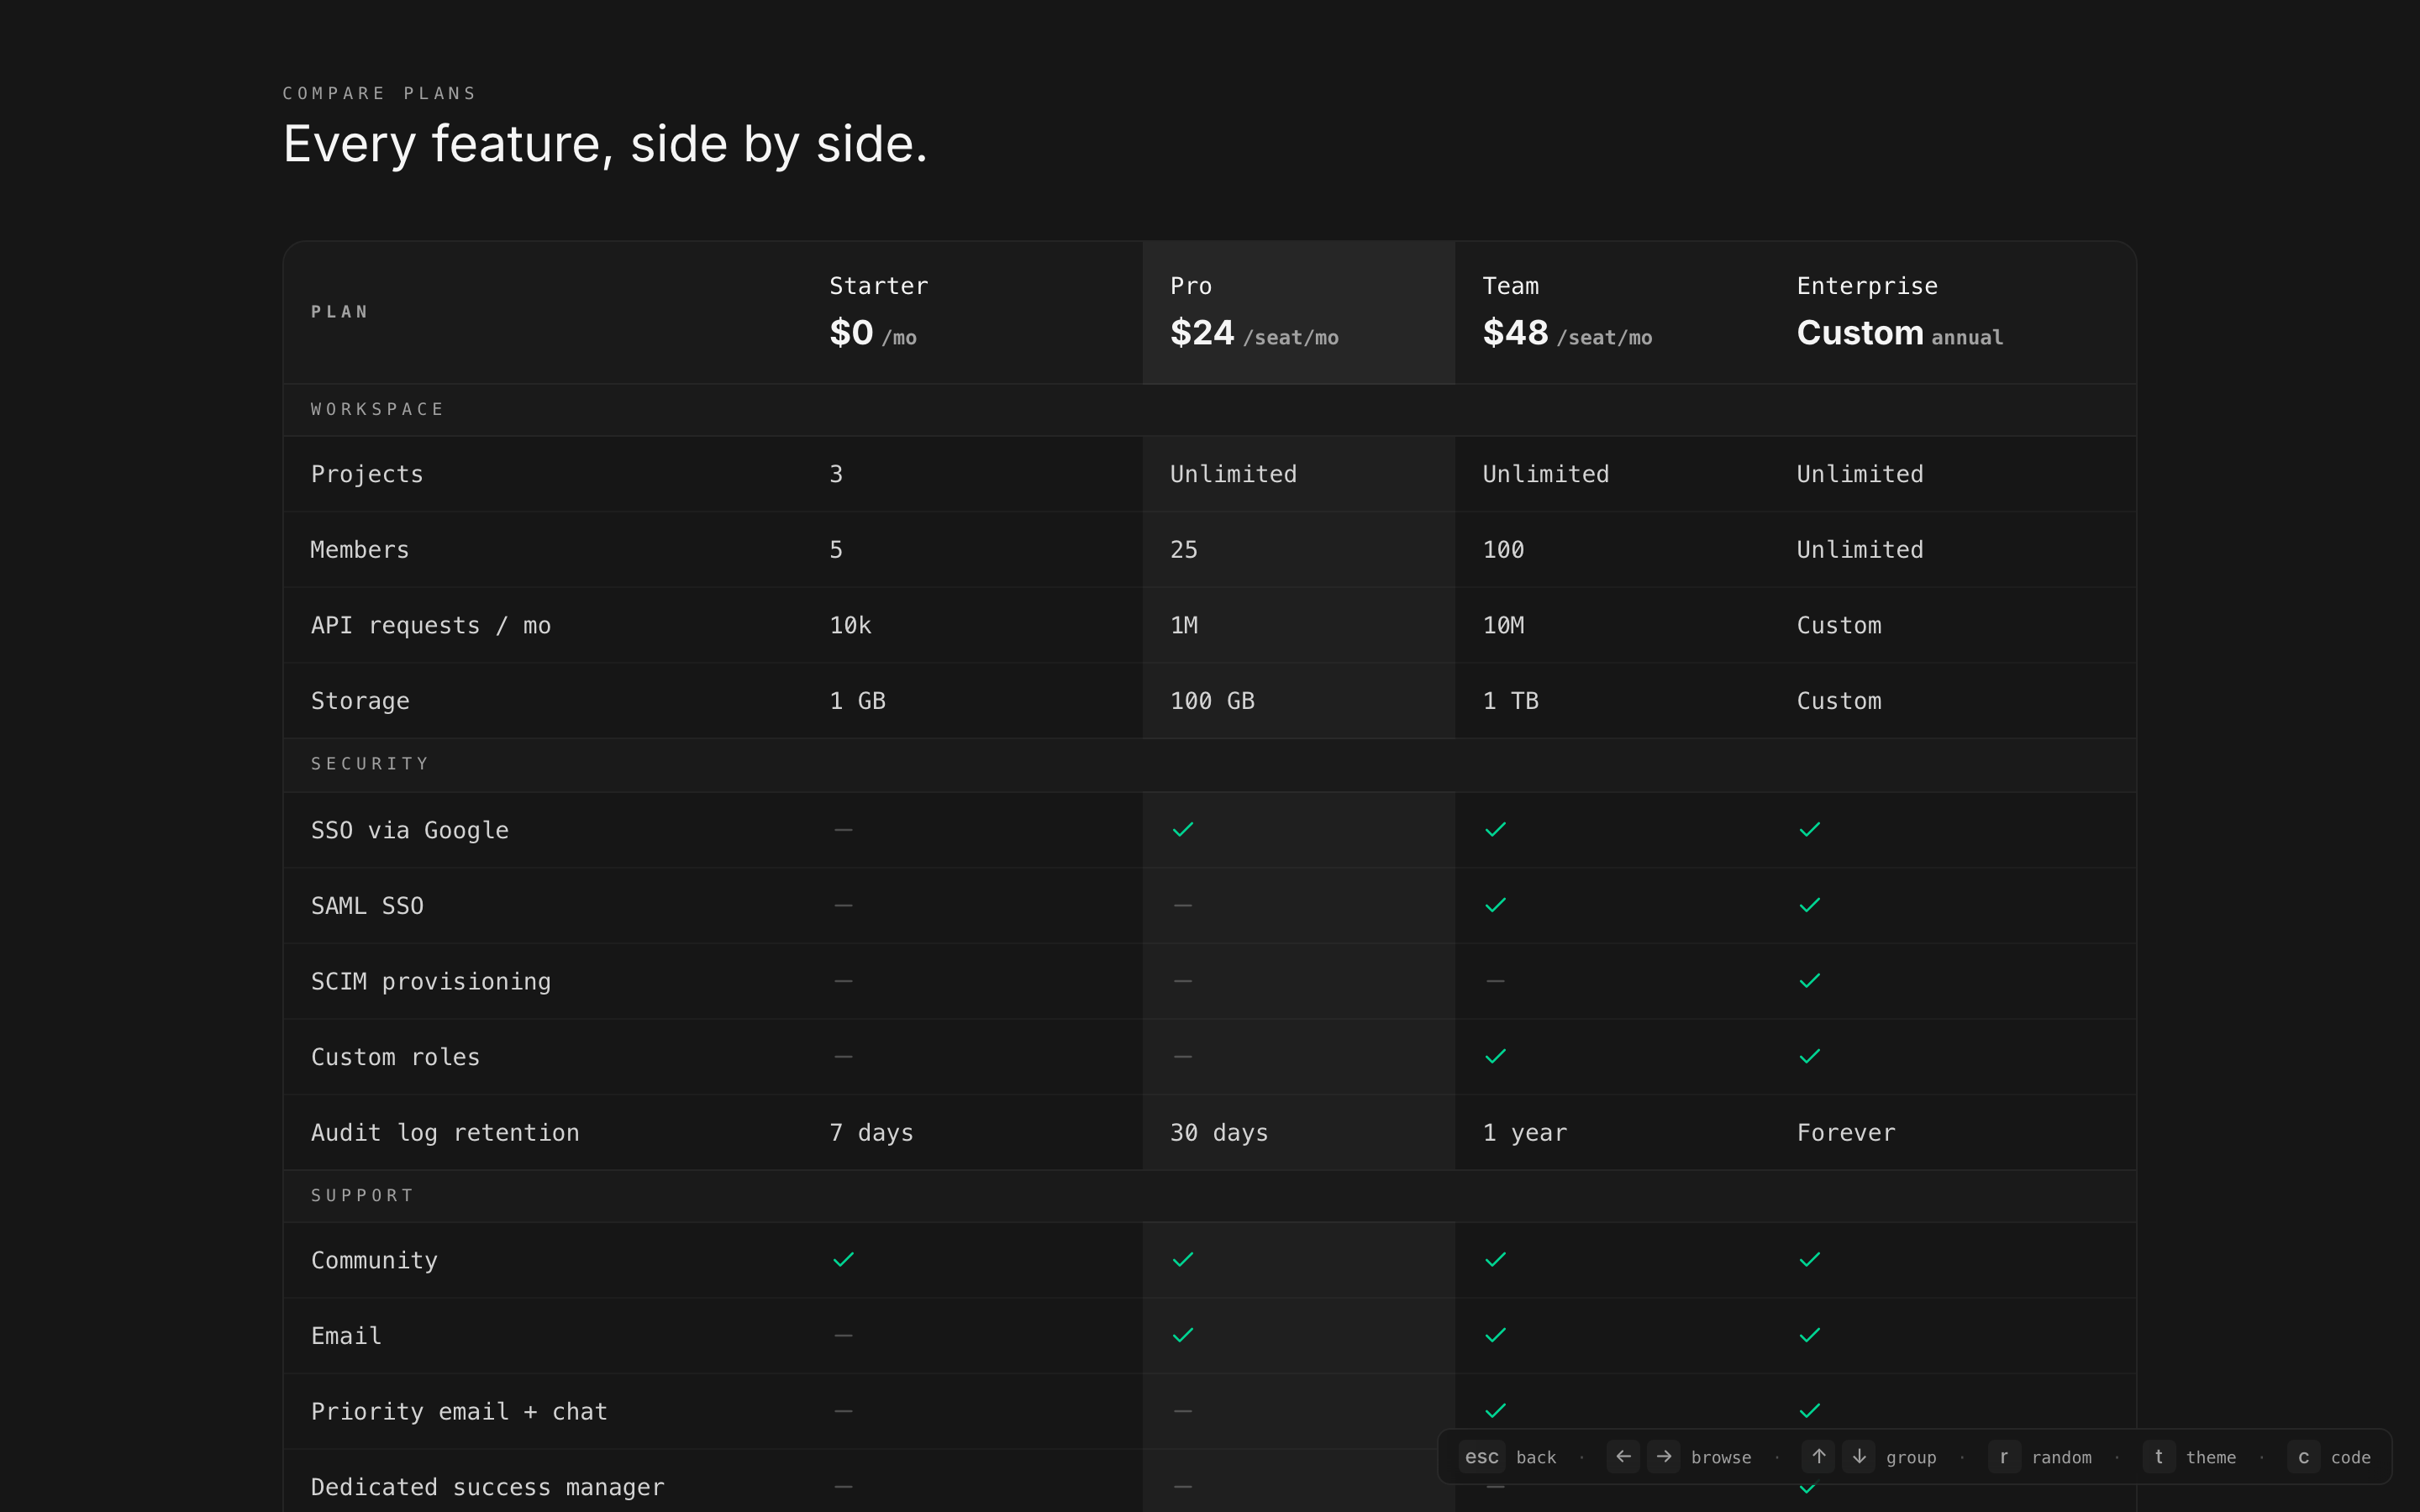Click the Security section heading

[x=370, y=764]
